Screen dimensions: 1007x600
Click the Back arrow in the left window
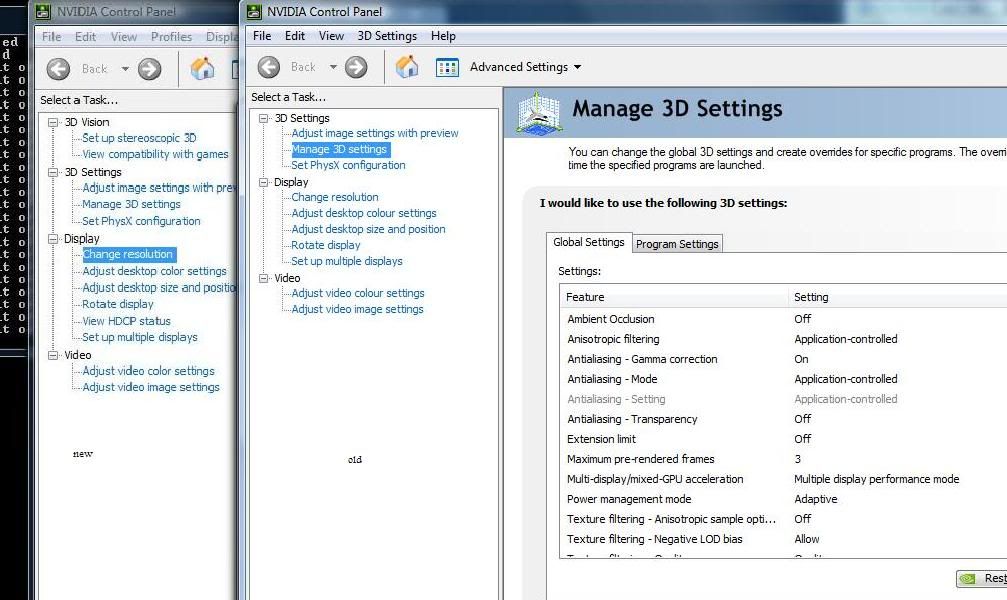pyautogui.click(x=58, y=68)
